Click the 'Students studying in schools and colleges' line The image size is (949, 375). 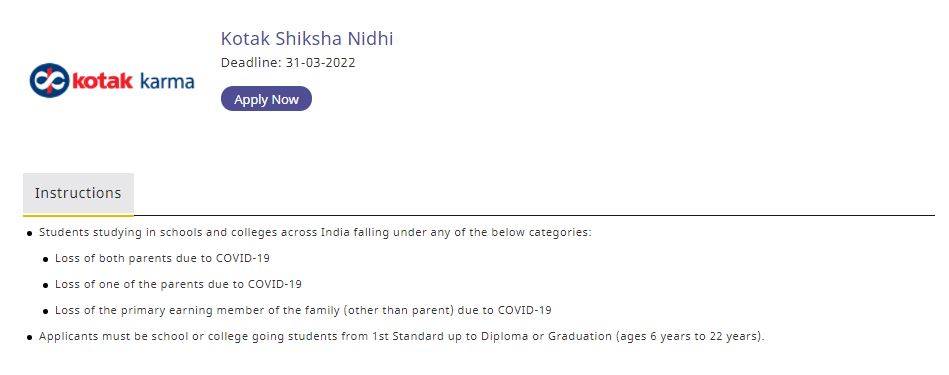click(x=315, y=232)
